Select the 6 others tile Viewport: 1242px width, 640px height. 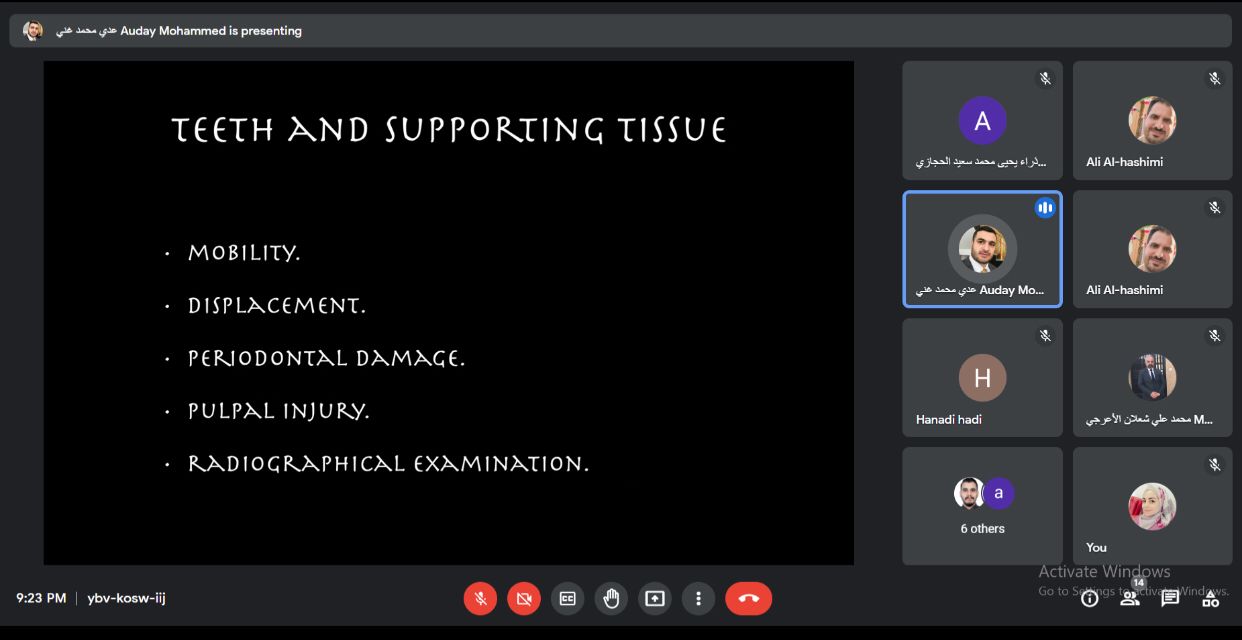[982, 506]
